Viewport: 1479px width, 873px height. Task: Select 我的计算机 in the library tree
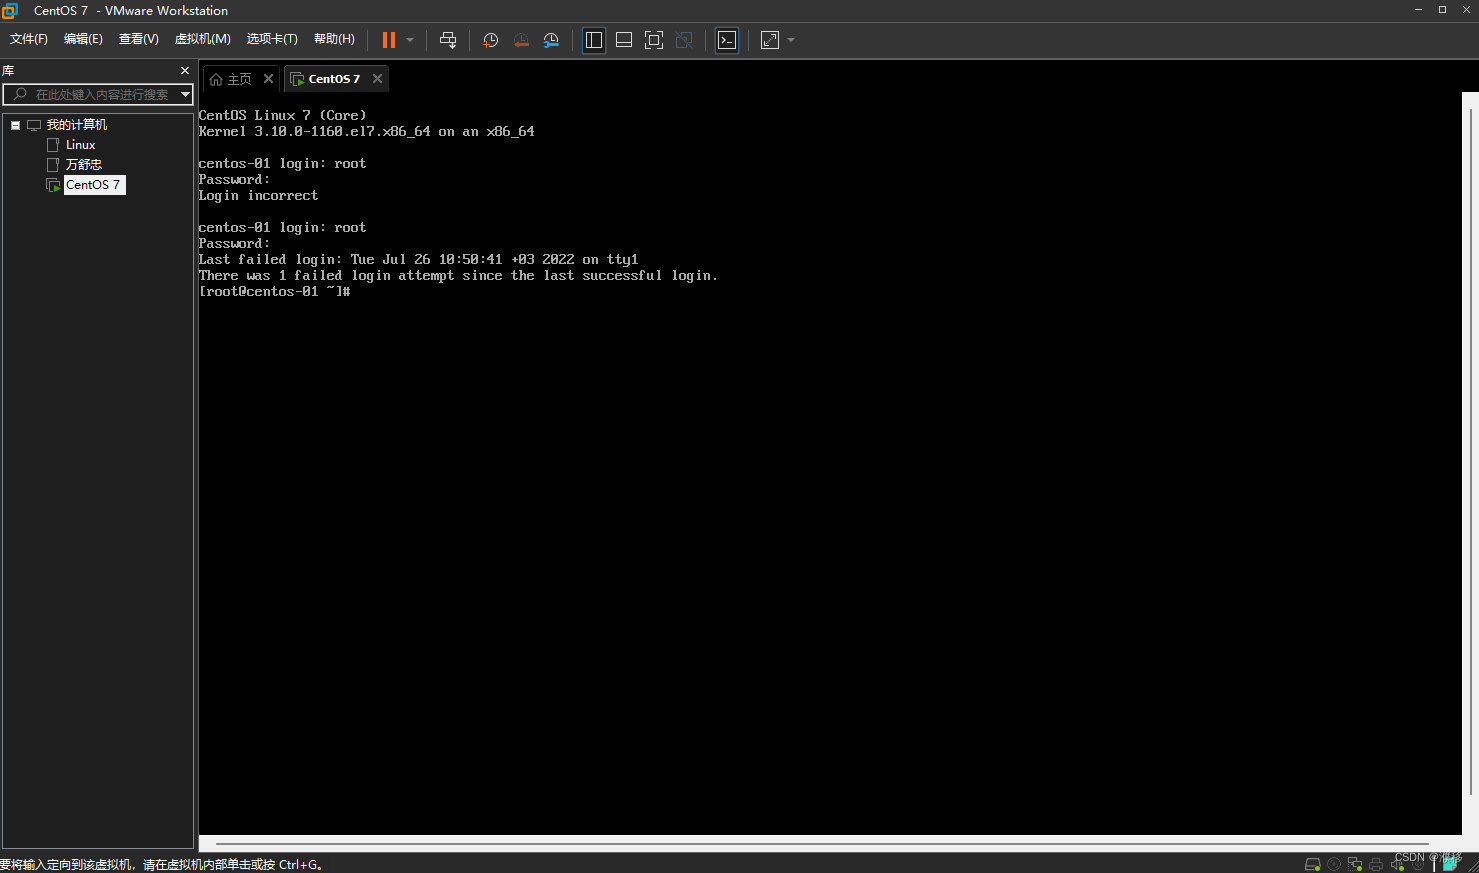(77, 125)
